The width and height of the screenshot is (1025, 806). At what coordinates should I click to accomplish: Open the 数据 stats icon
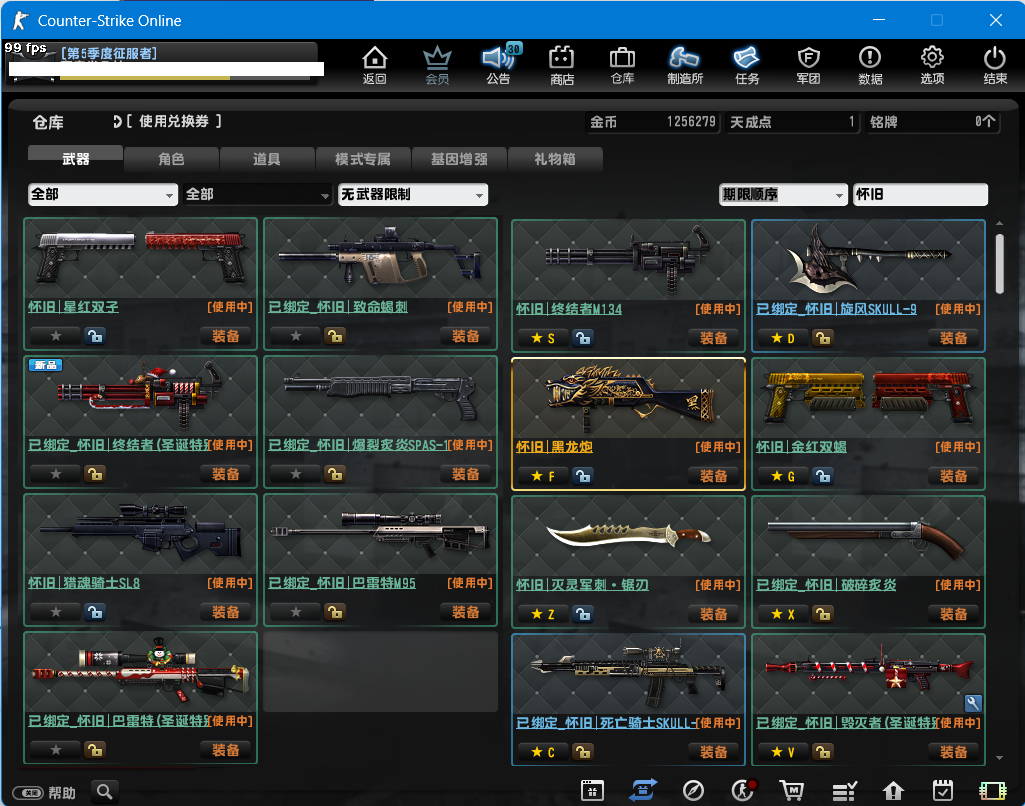[870, 65]
